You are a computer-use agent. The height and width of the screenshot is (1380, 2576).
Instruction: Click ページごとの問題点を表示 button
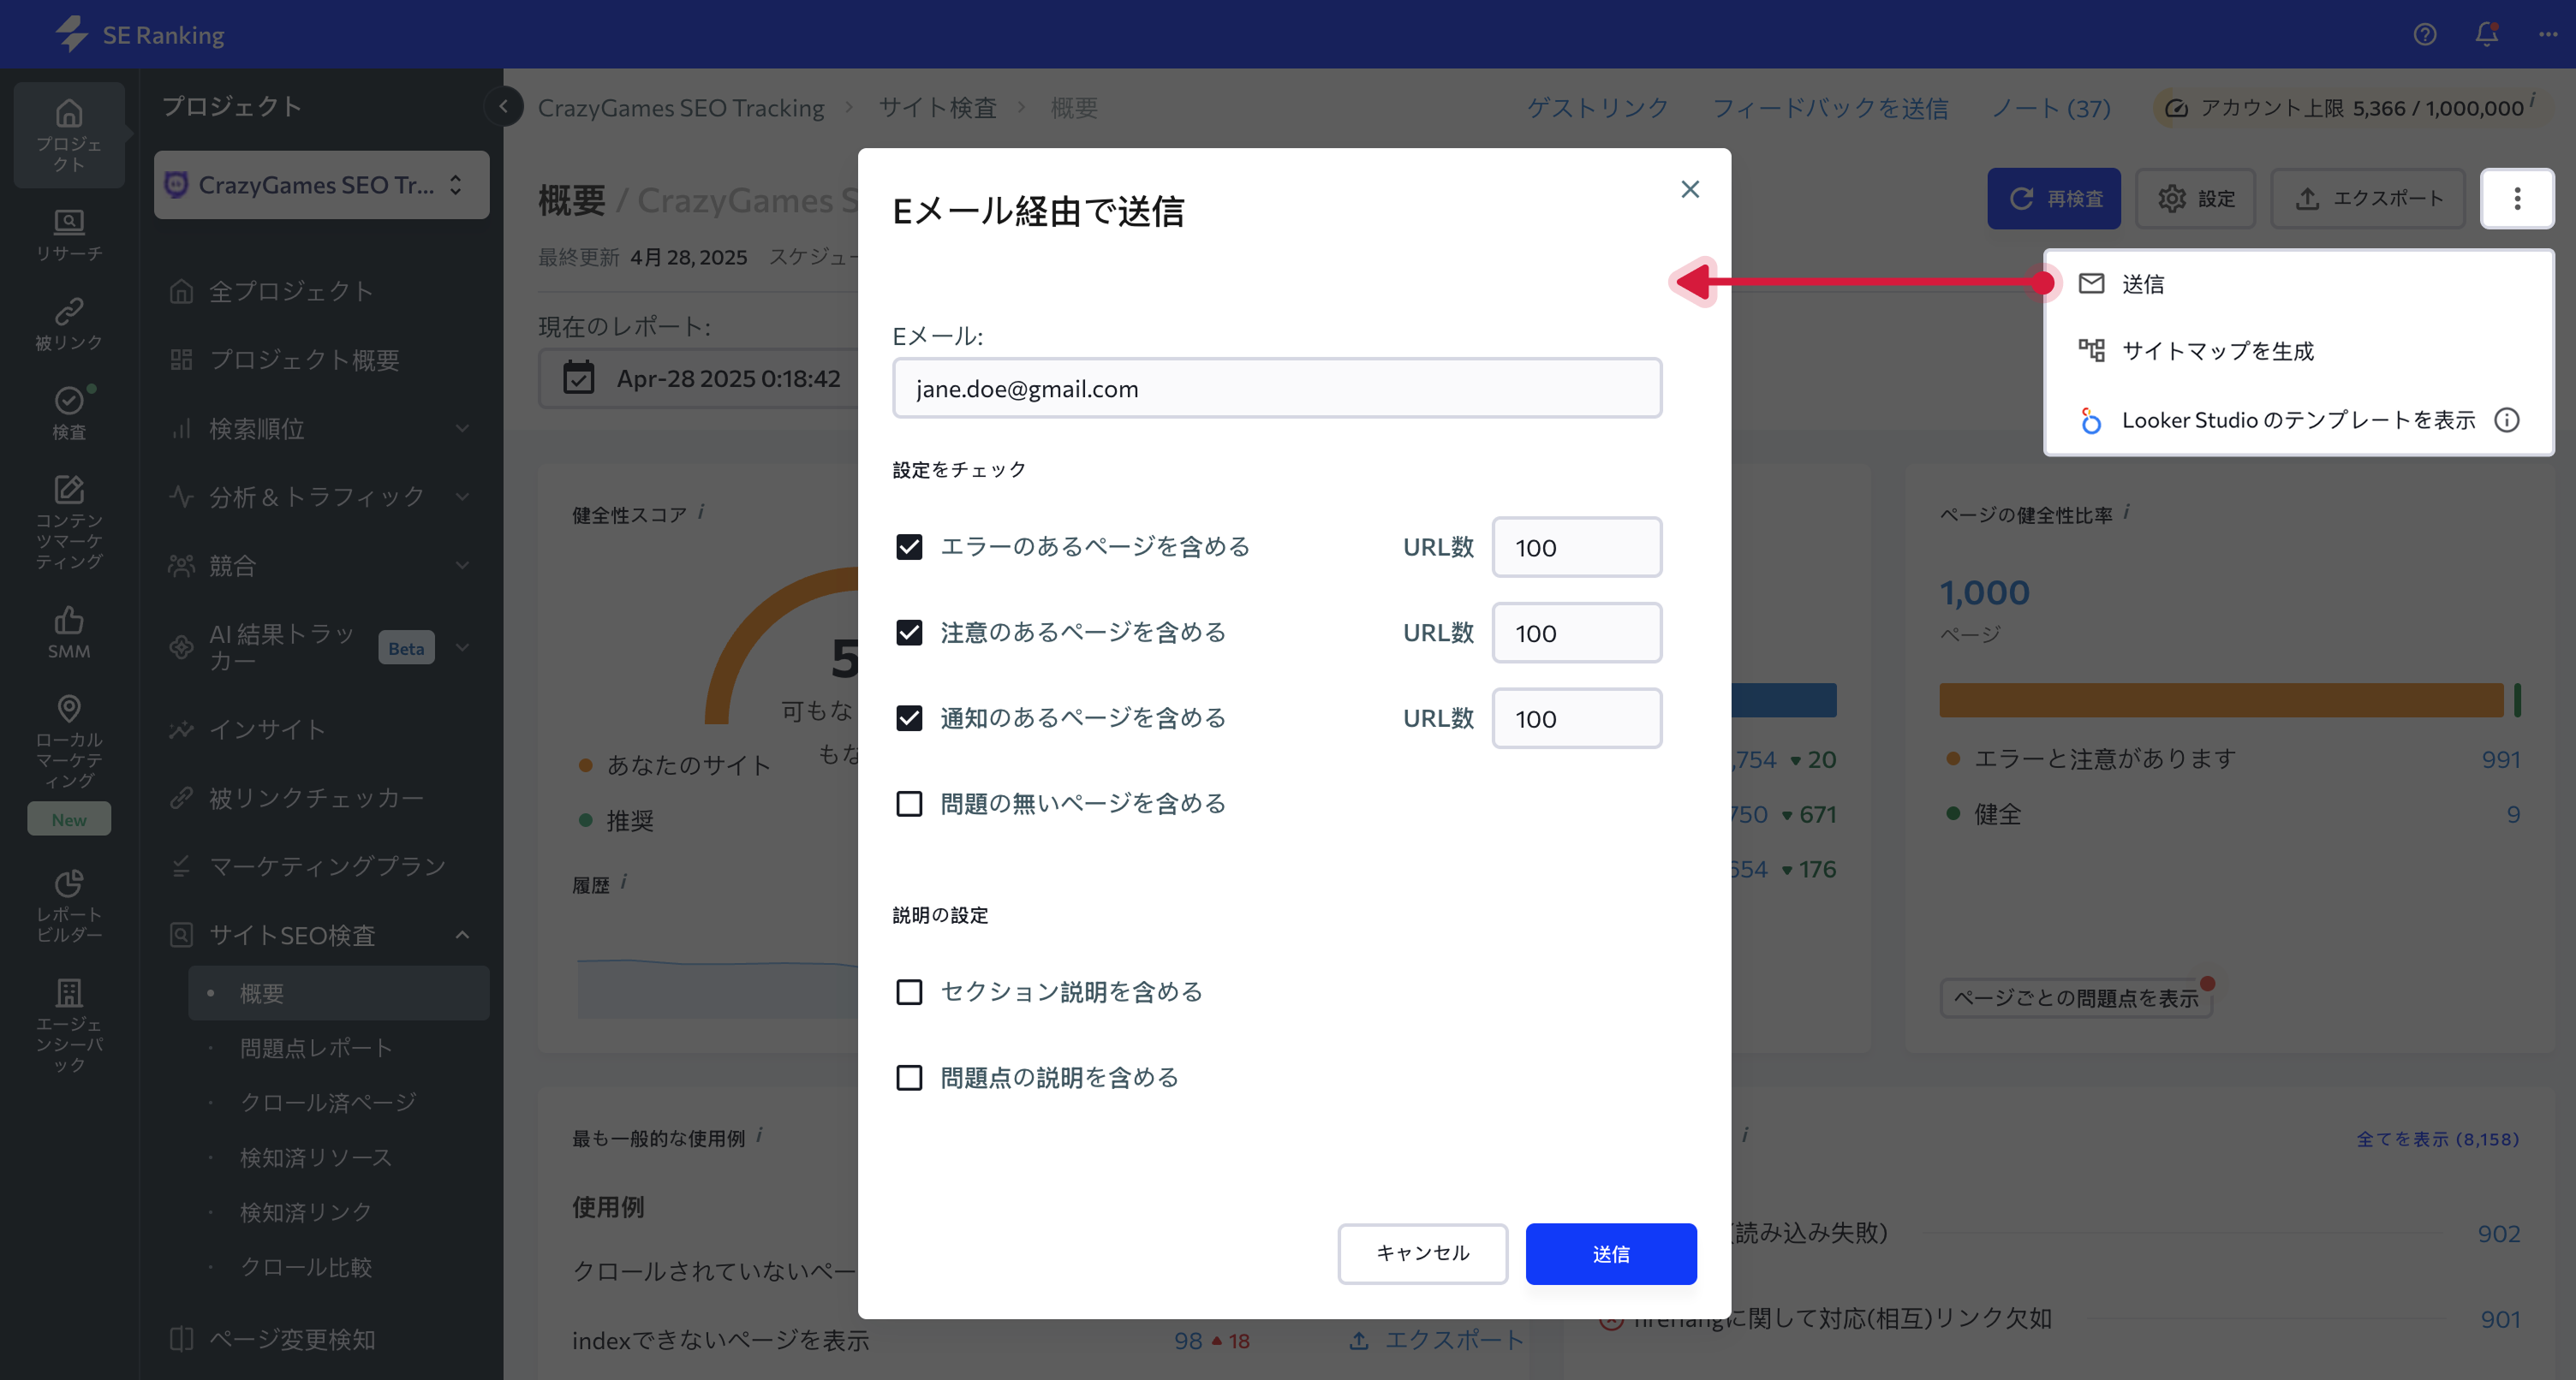[2076, 997]
